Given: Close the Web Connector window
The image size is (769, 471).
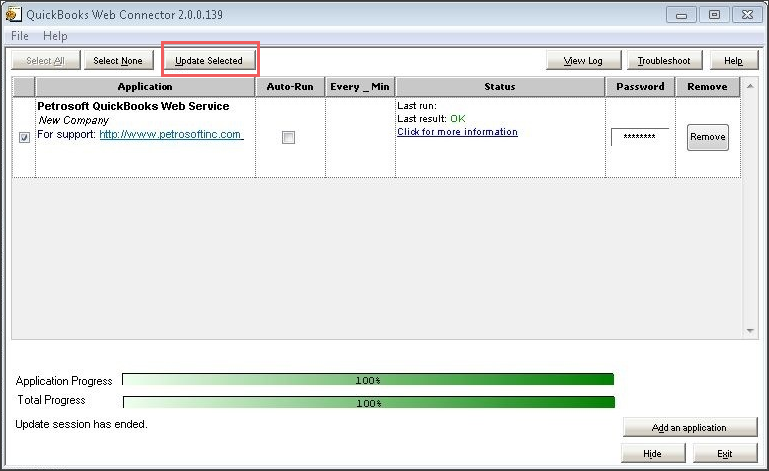Looking at the screenshot, I should [x=747, y=15].
